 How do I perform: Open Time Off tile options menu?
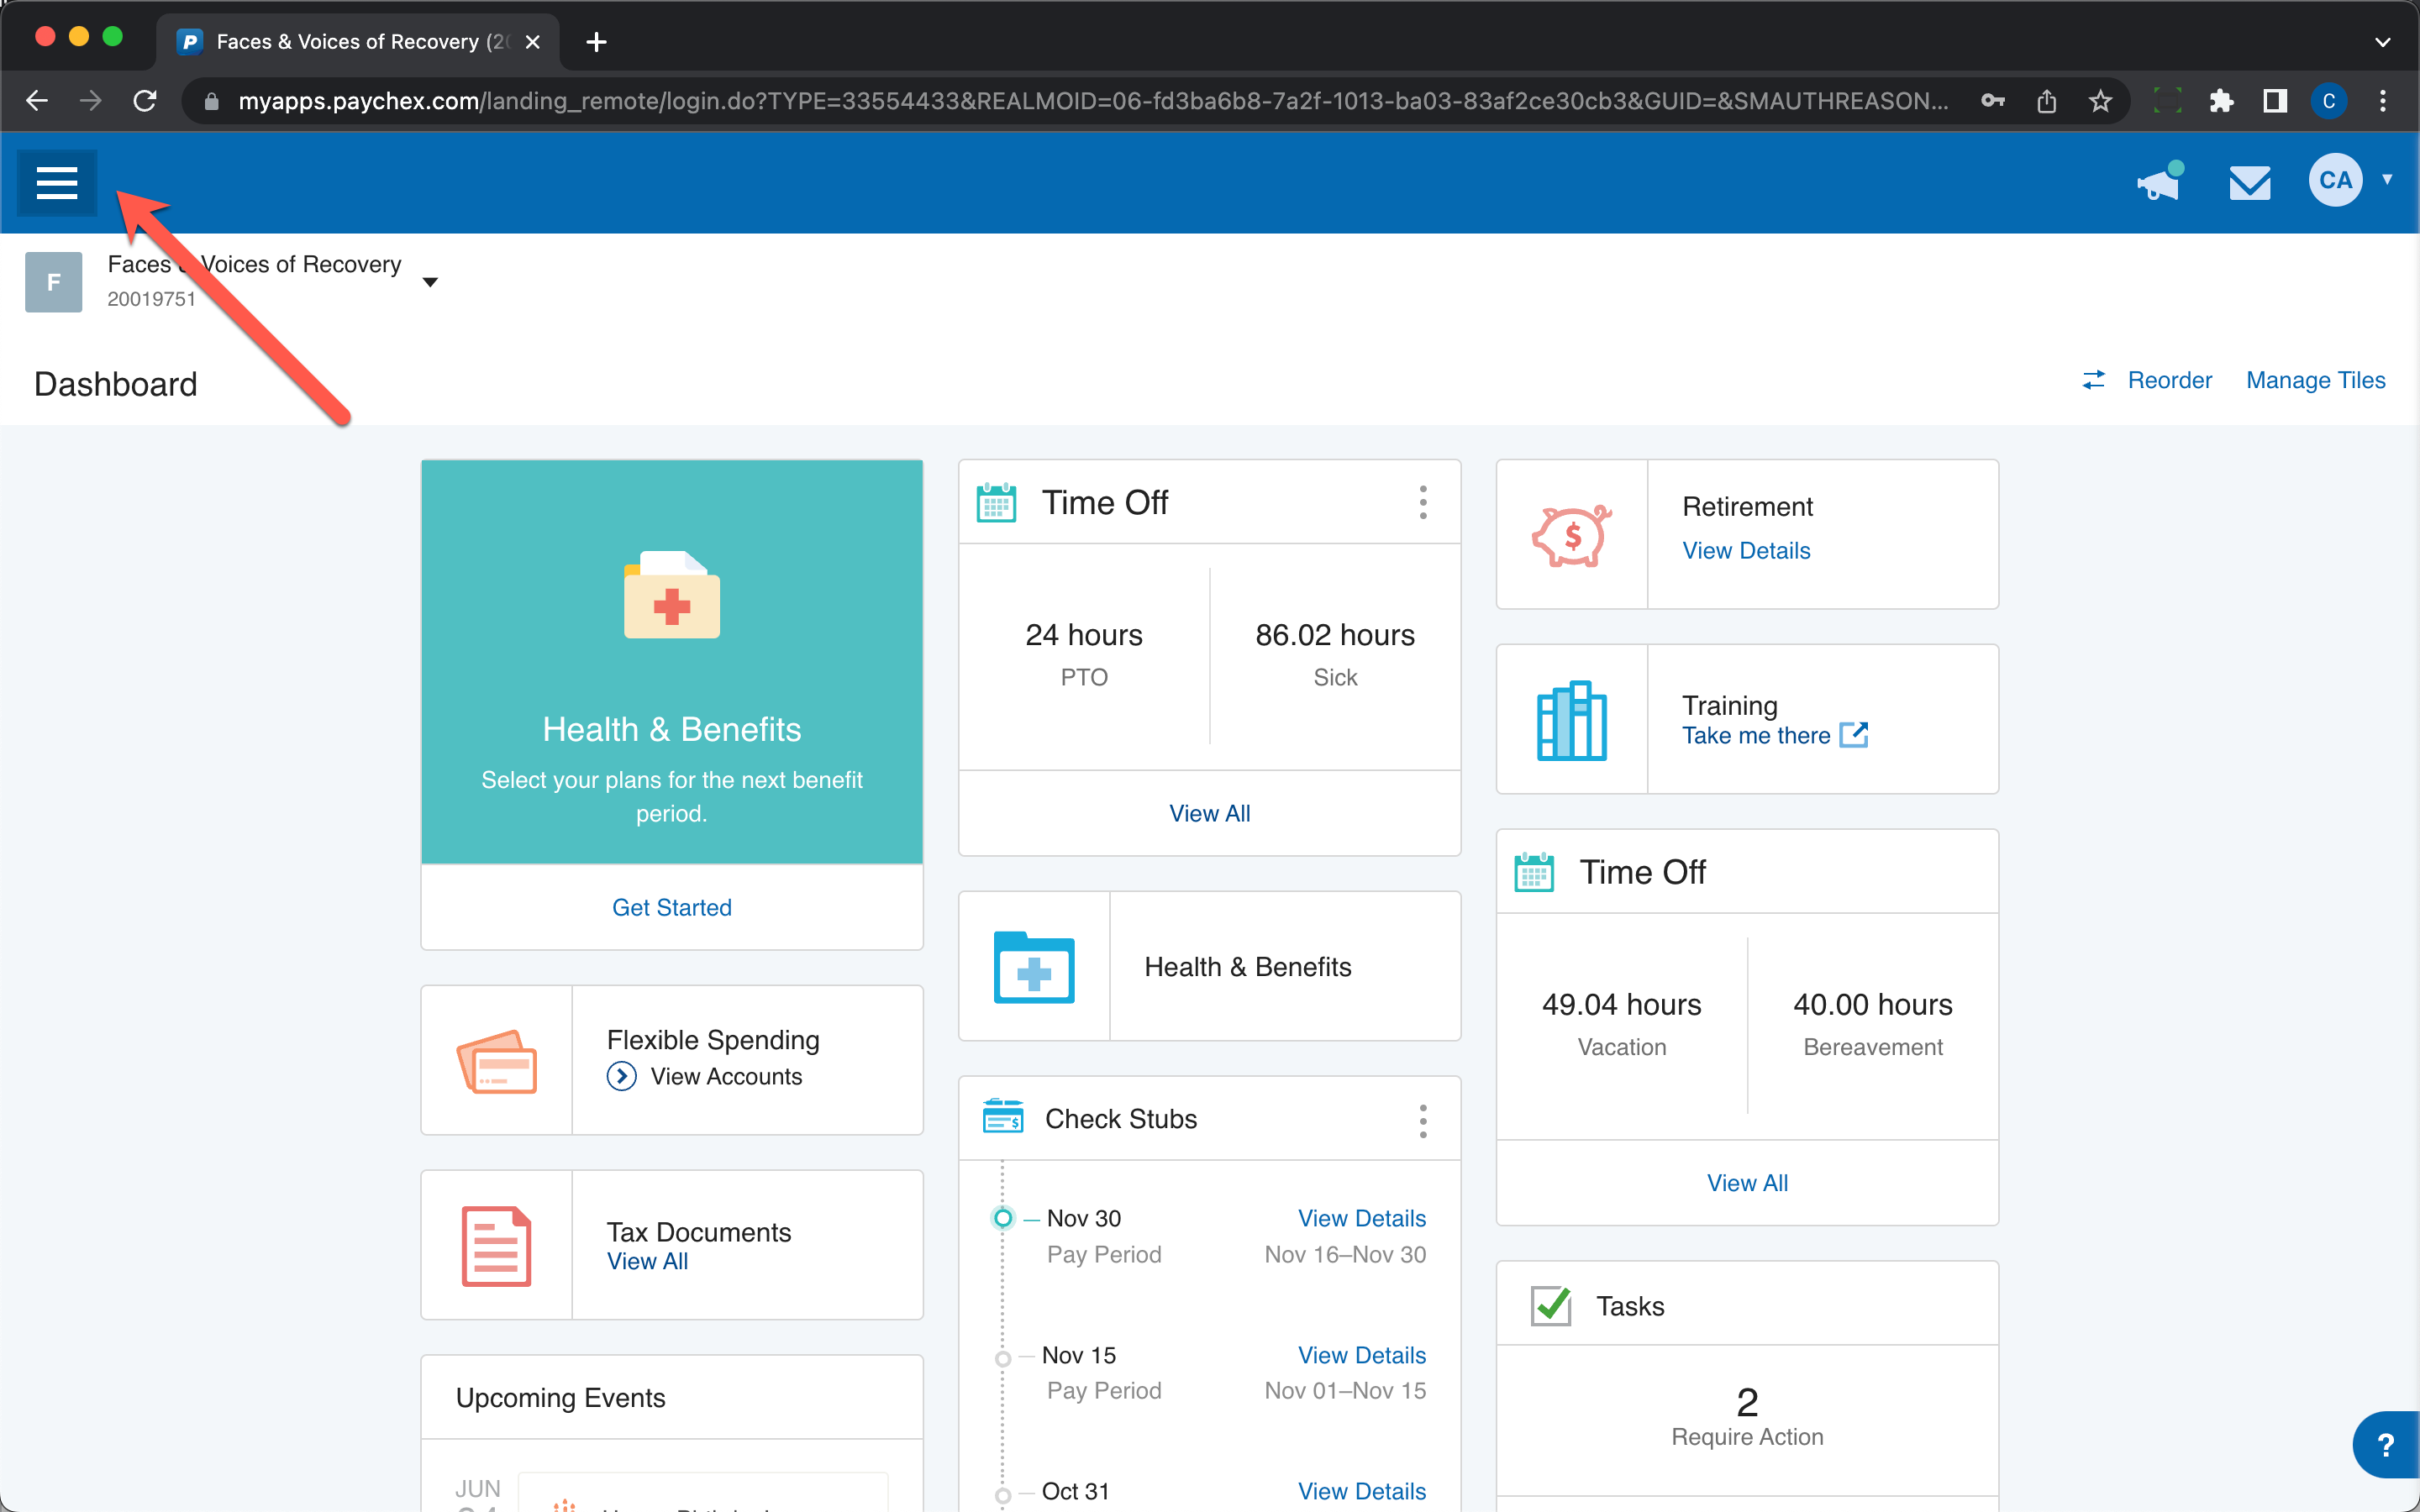pyautogui.click(x=1423, y=502)
